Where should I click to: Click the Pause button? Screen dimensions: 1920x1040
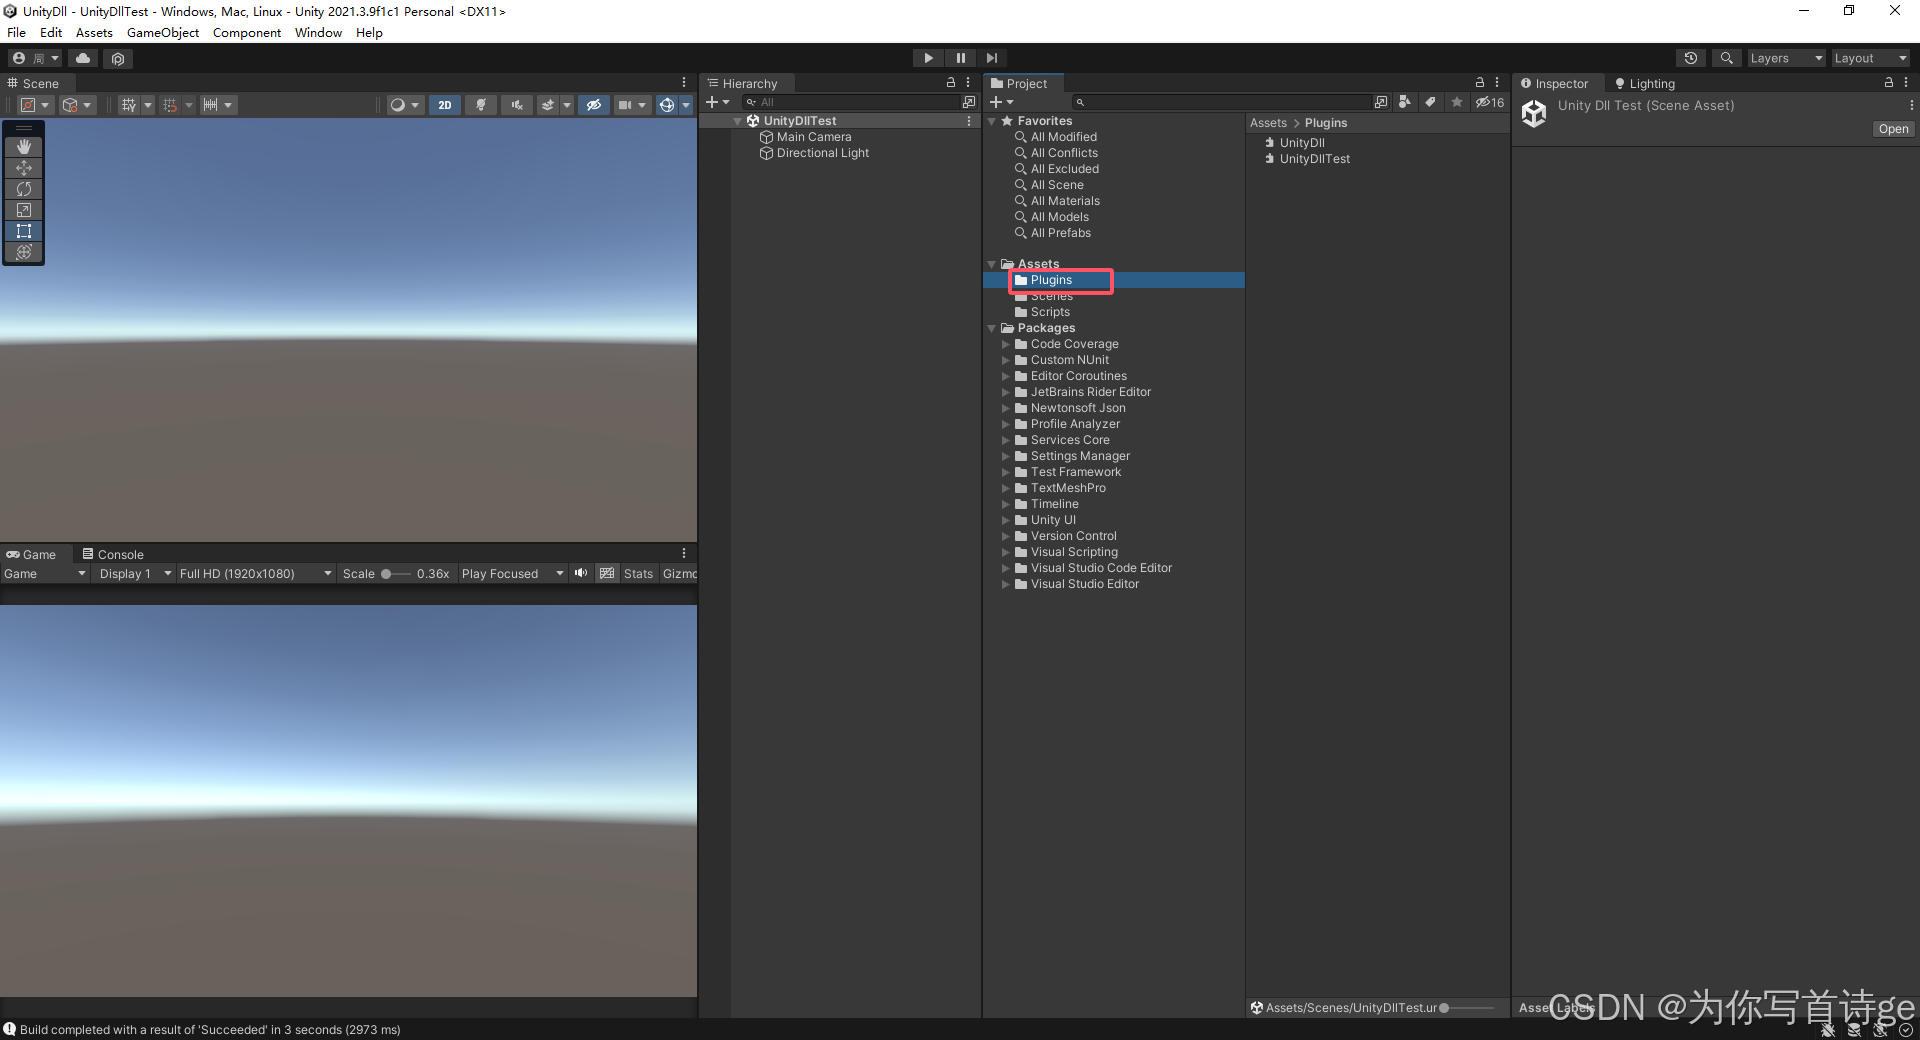click(x=960, y=58)
